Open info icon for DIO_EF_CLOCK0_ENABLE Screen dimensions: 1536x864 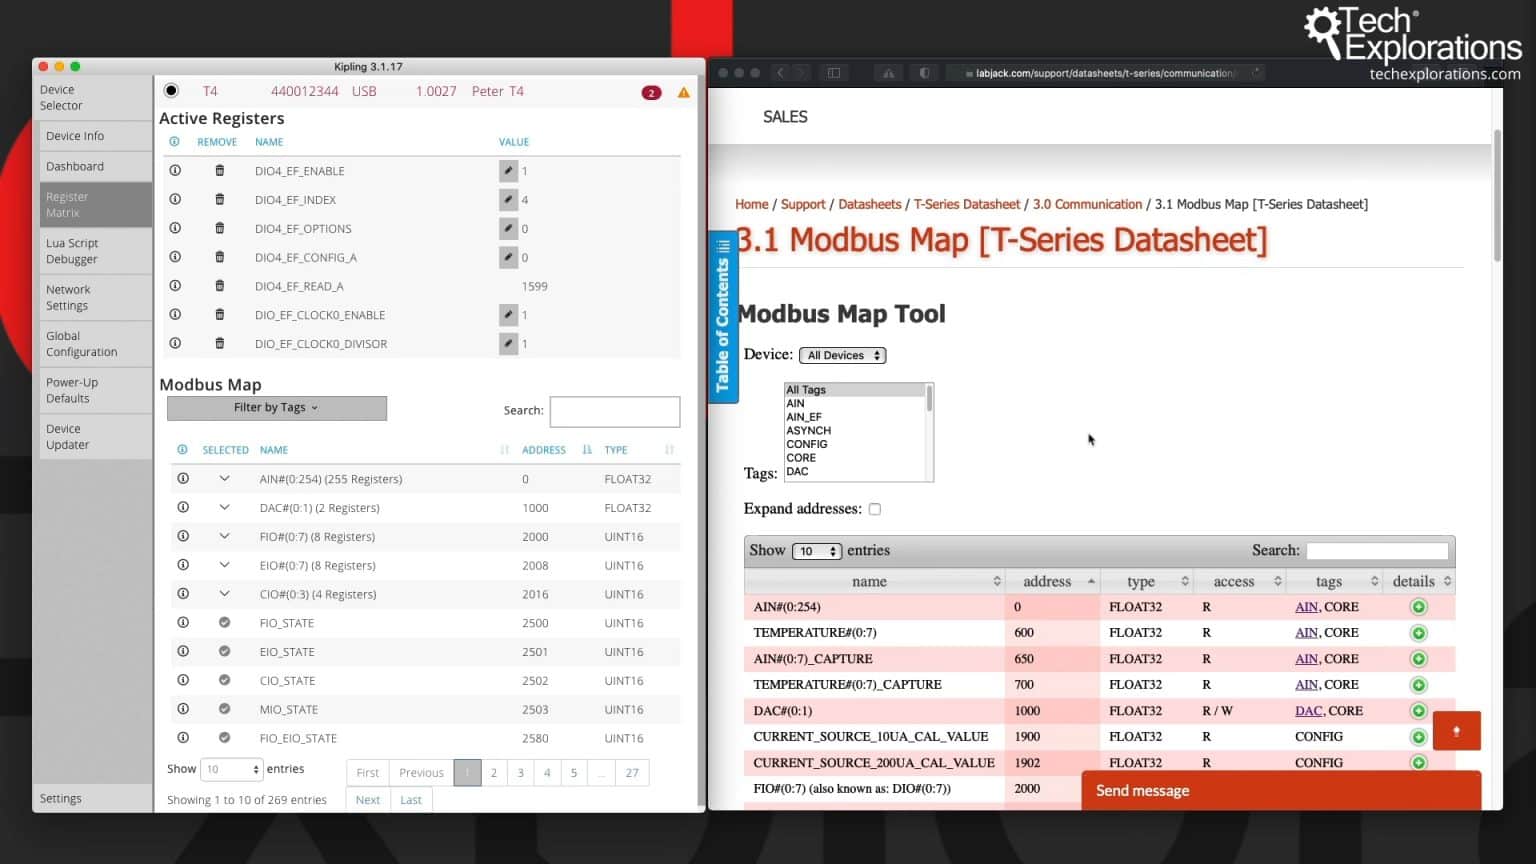tap(175, 315)
